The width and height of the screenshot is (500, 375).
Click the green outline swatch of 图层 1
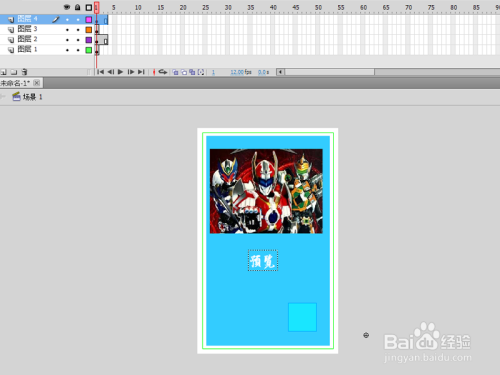pyautogui.click(x=89, y=50)
